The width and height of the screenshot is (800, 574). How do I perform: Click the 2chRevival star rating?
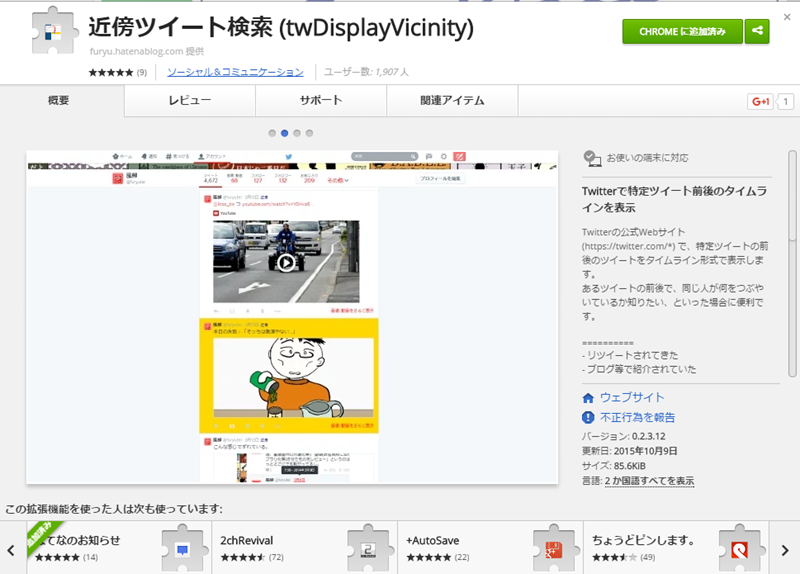point(243,557)
